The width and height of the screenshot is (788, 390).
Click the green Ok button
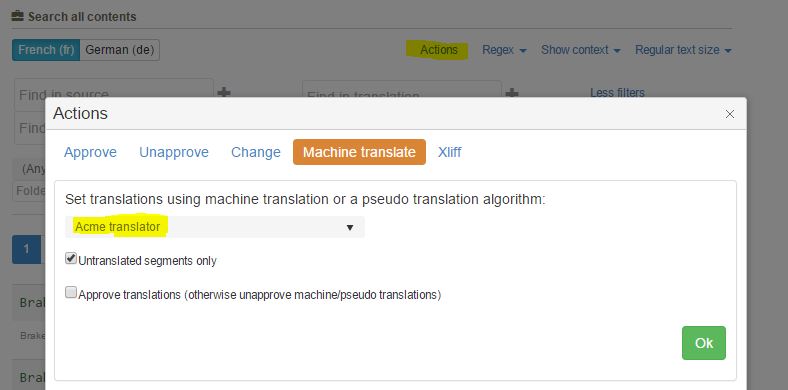tap(704, 343)
